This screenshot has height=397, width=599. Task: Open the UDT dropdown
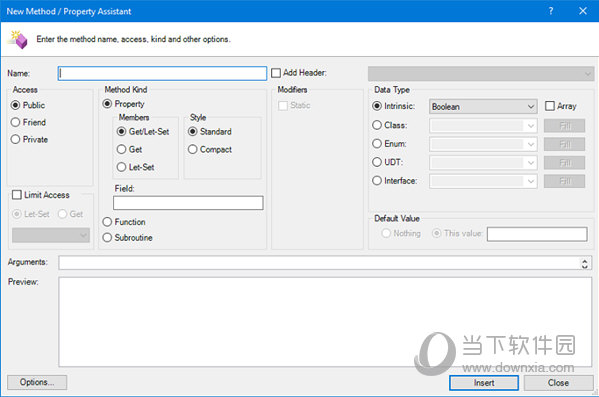(x=483, y=163)
